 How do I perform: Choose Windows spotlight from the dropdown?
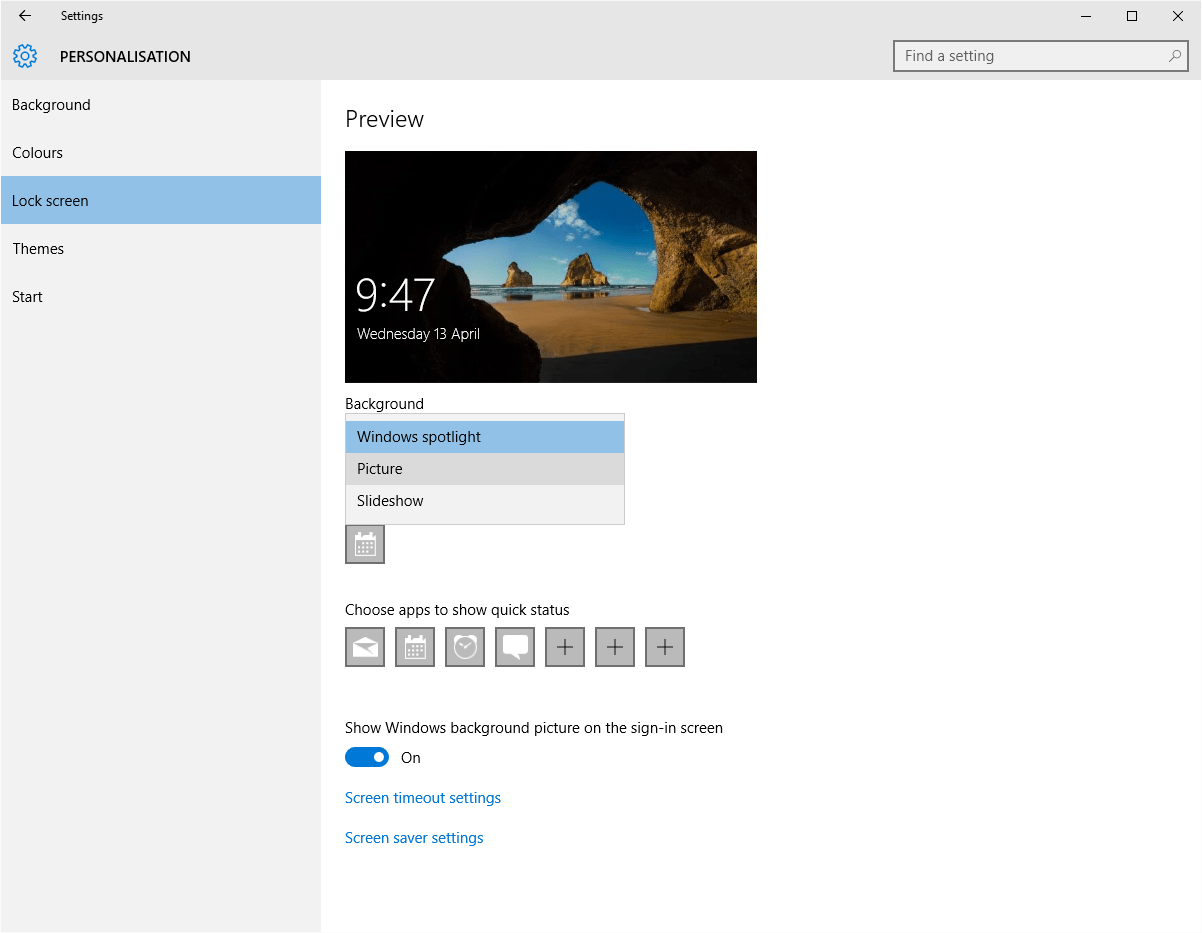485,437
